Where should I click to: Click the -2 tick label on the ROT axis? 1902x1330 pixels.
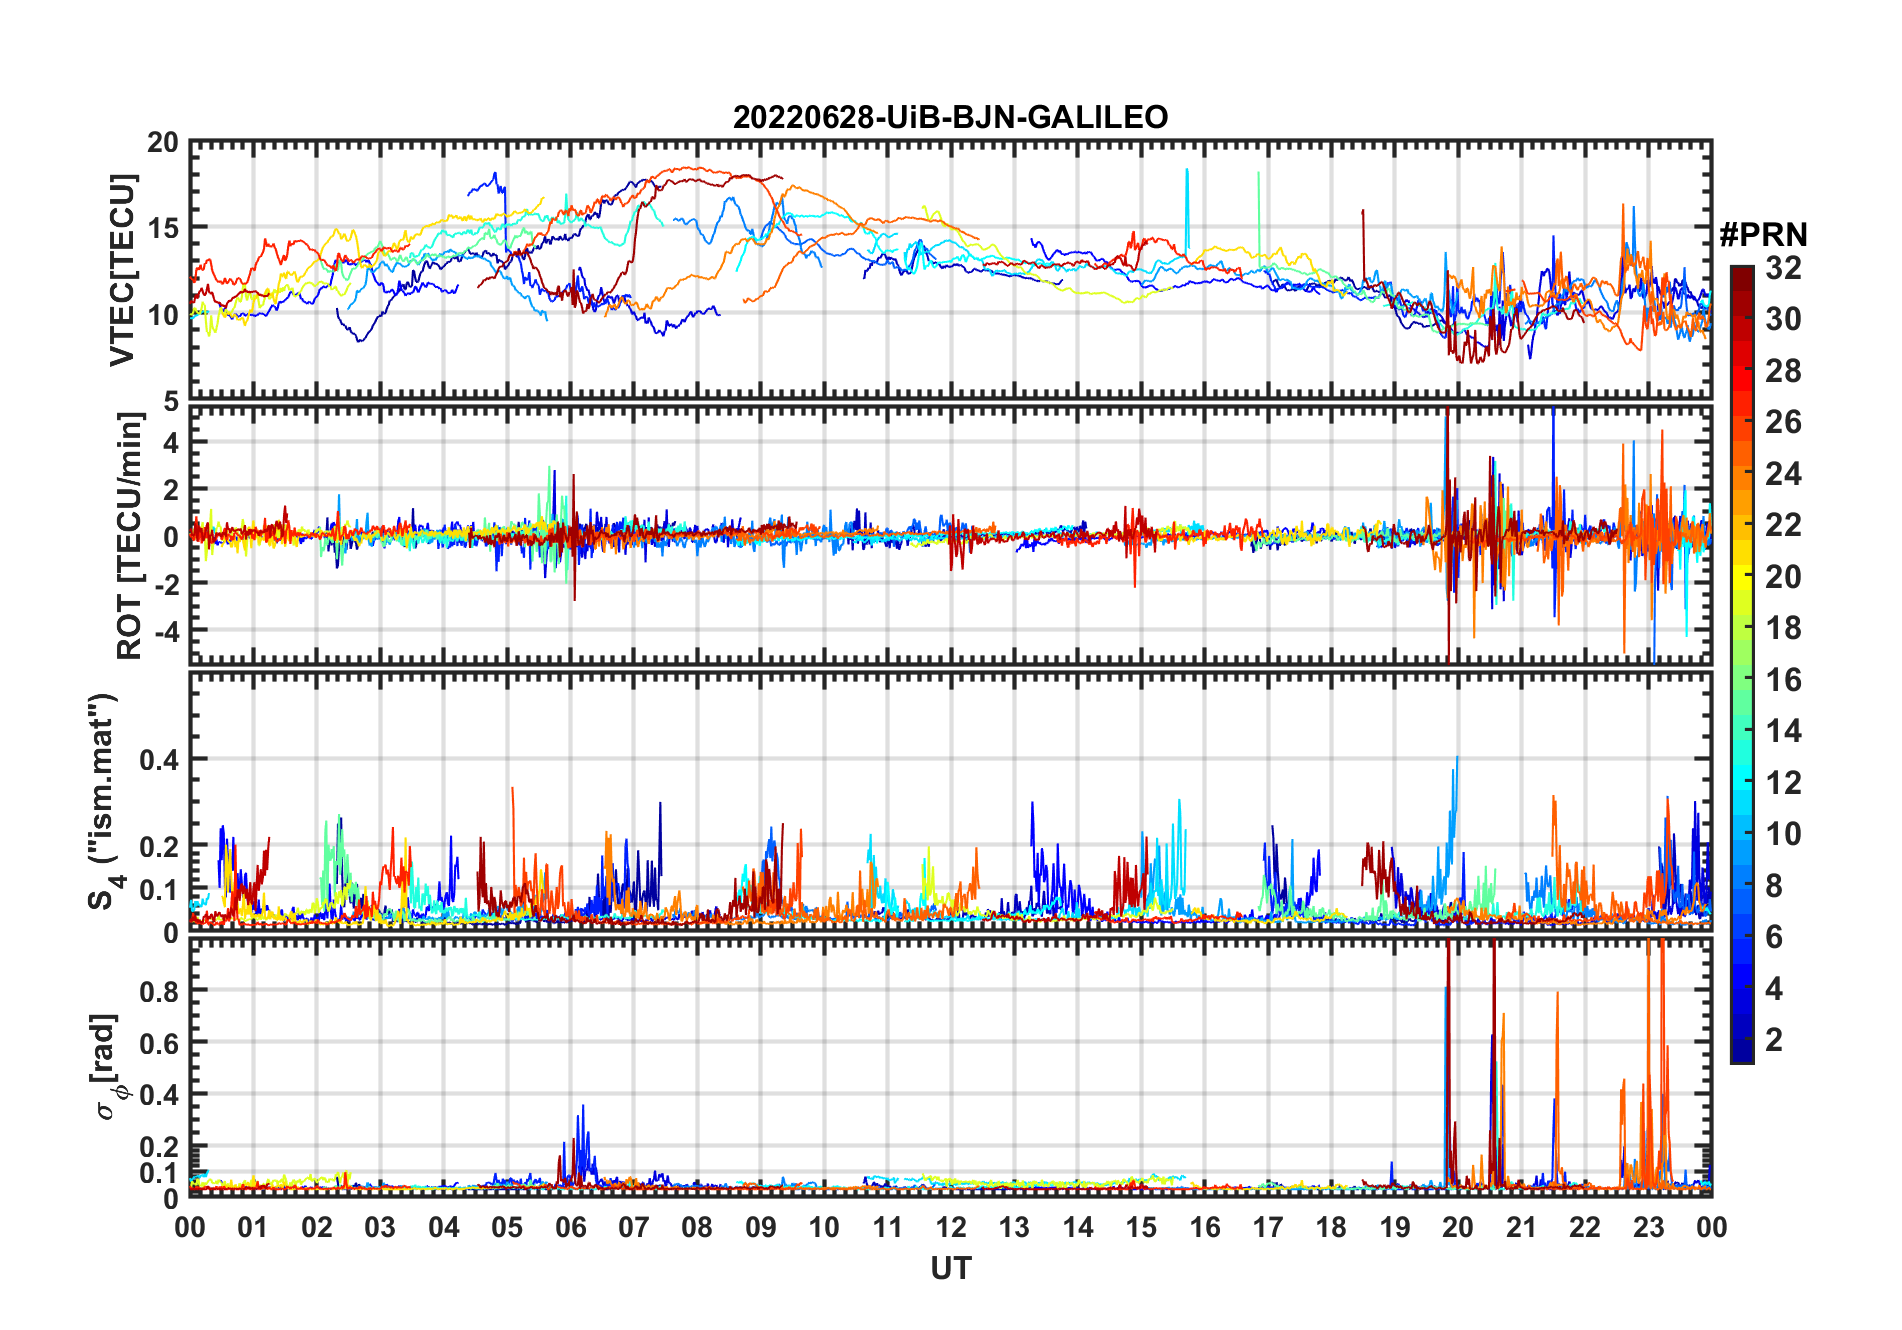(167, 584)
